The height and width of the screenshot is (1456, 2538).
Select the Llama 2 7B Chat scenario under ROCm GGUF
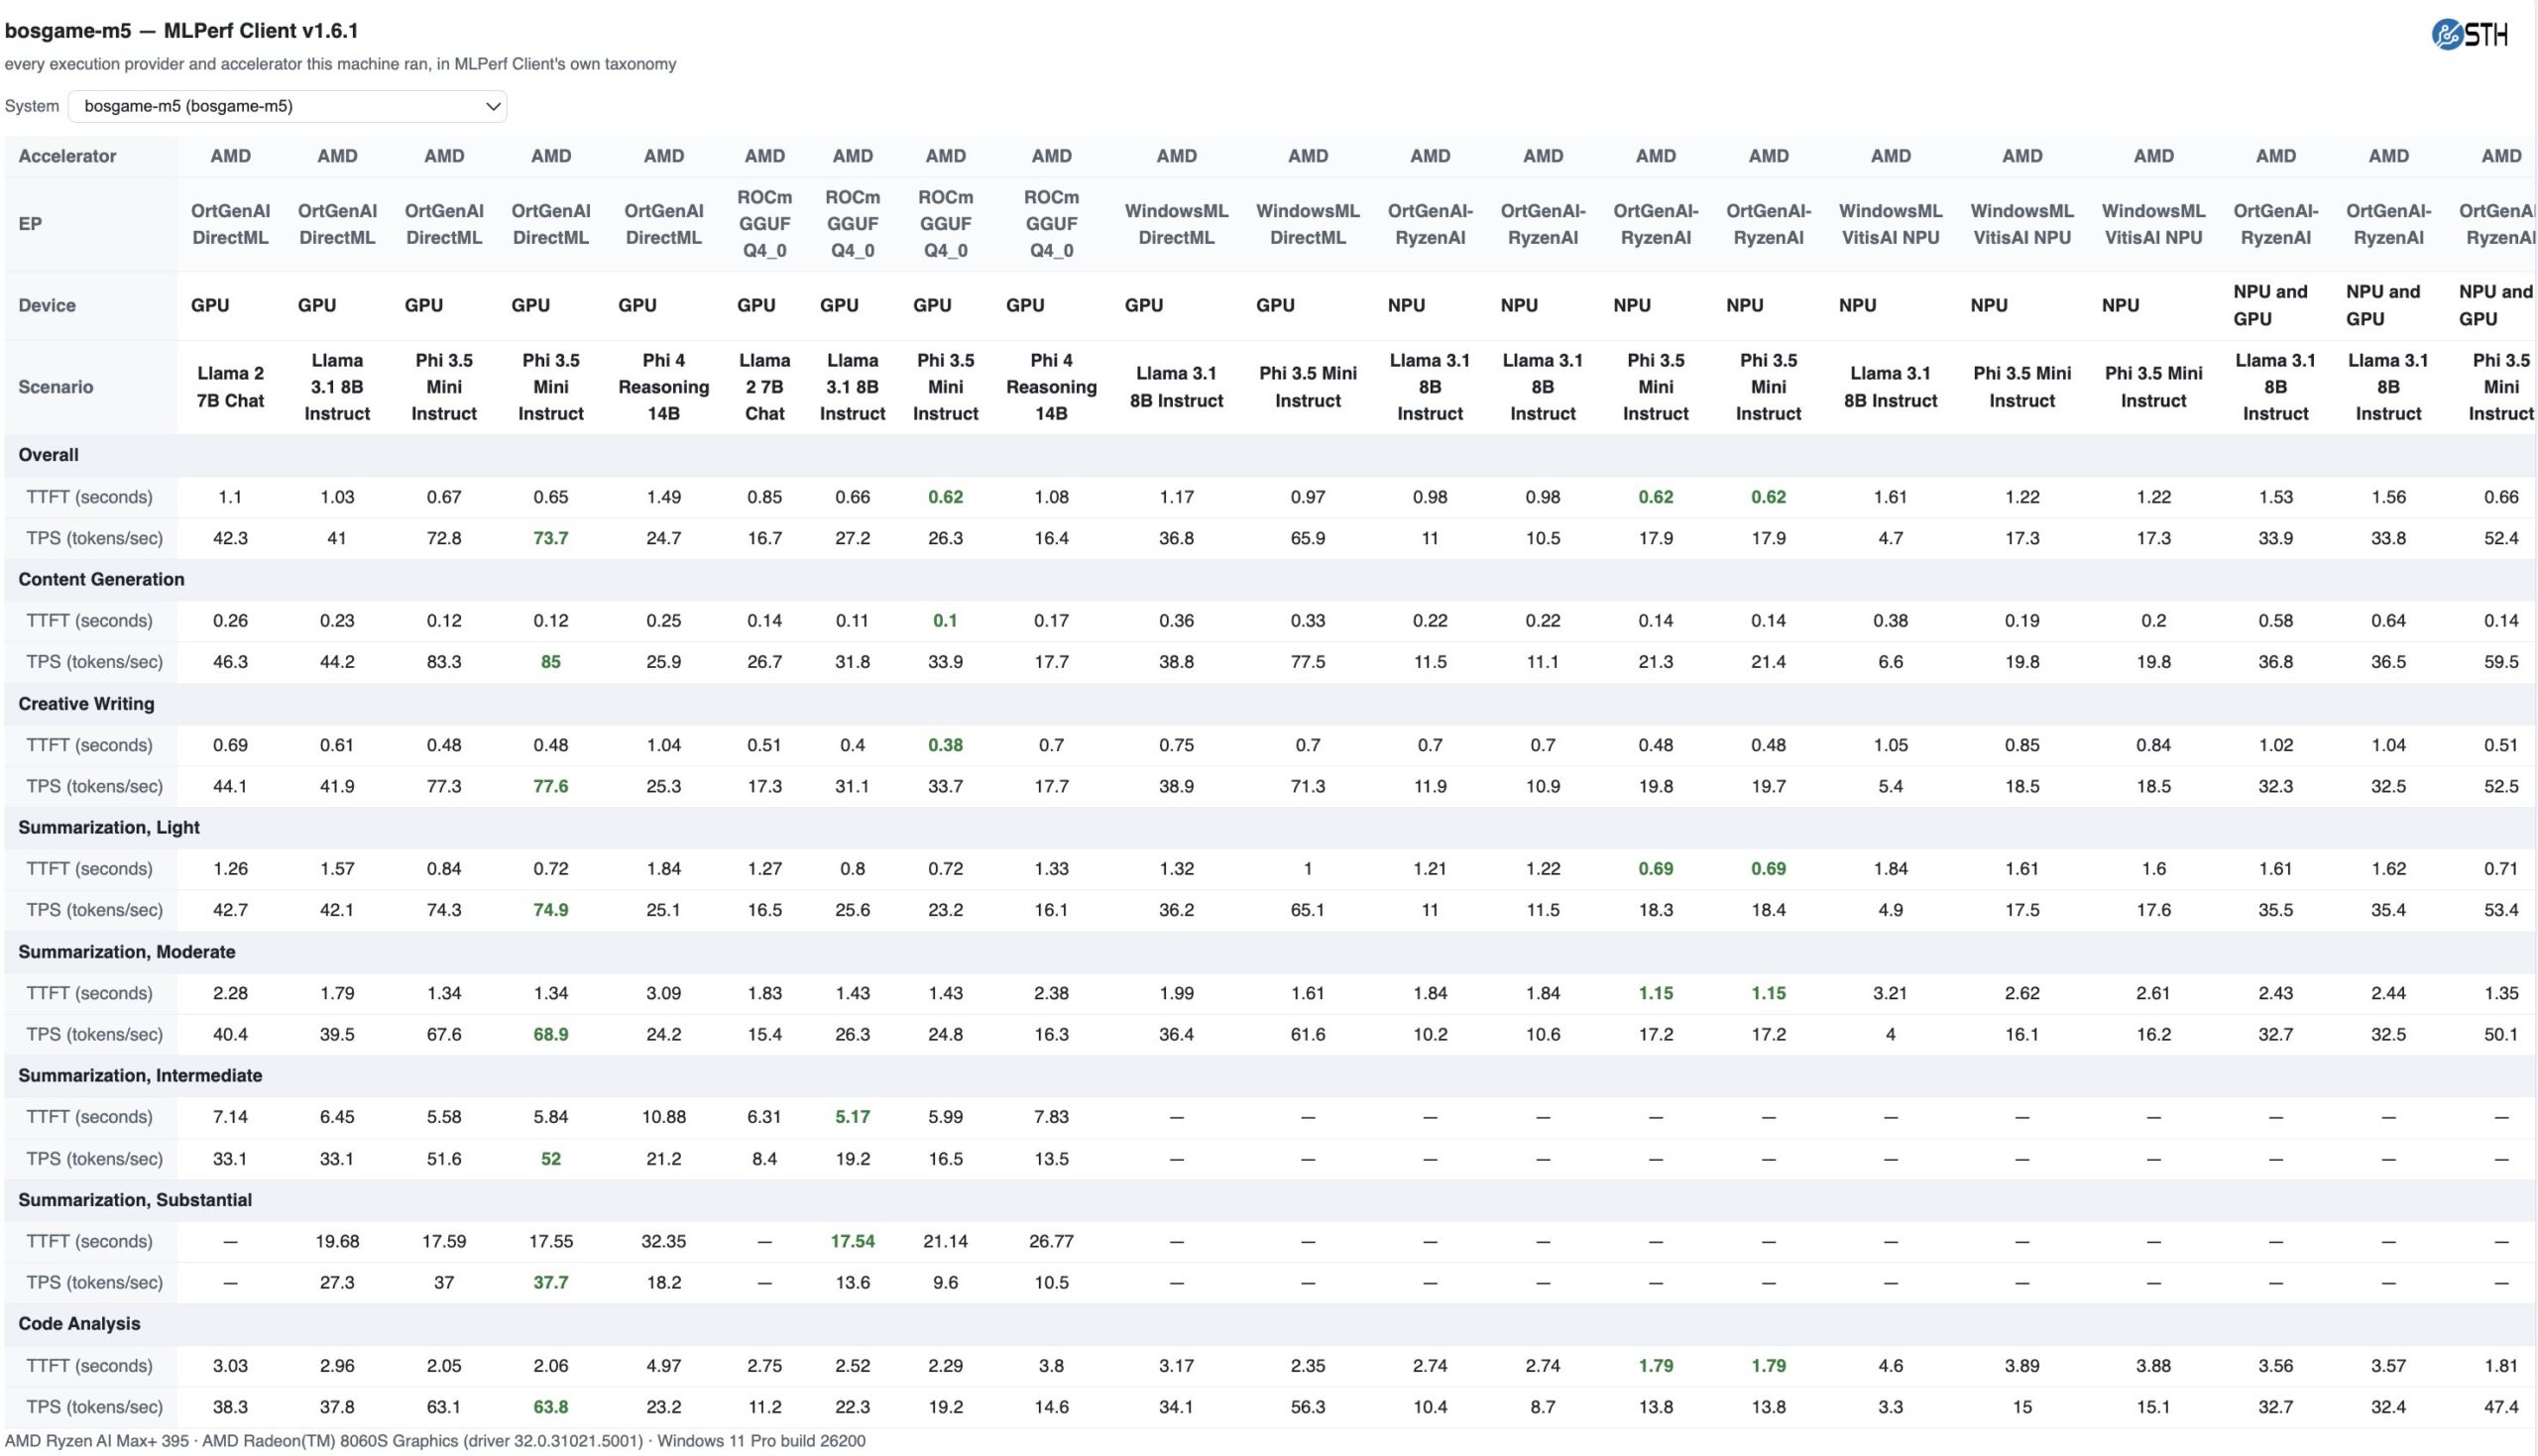[x=764, y=387]
